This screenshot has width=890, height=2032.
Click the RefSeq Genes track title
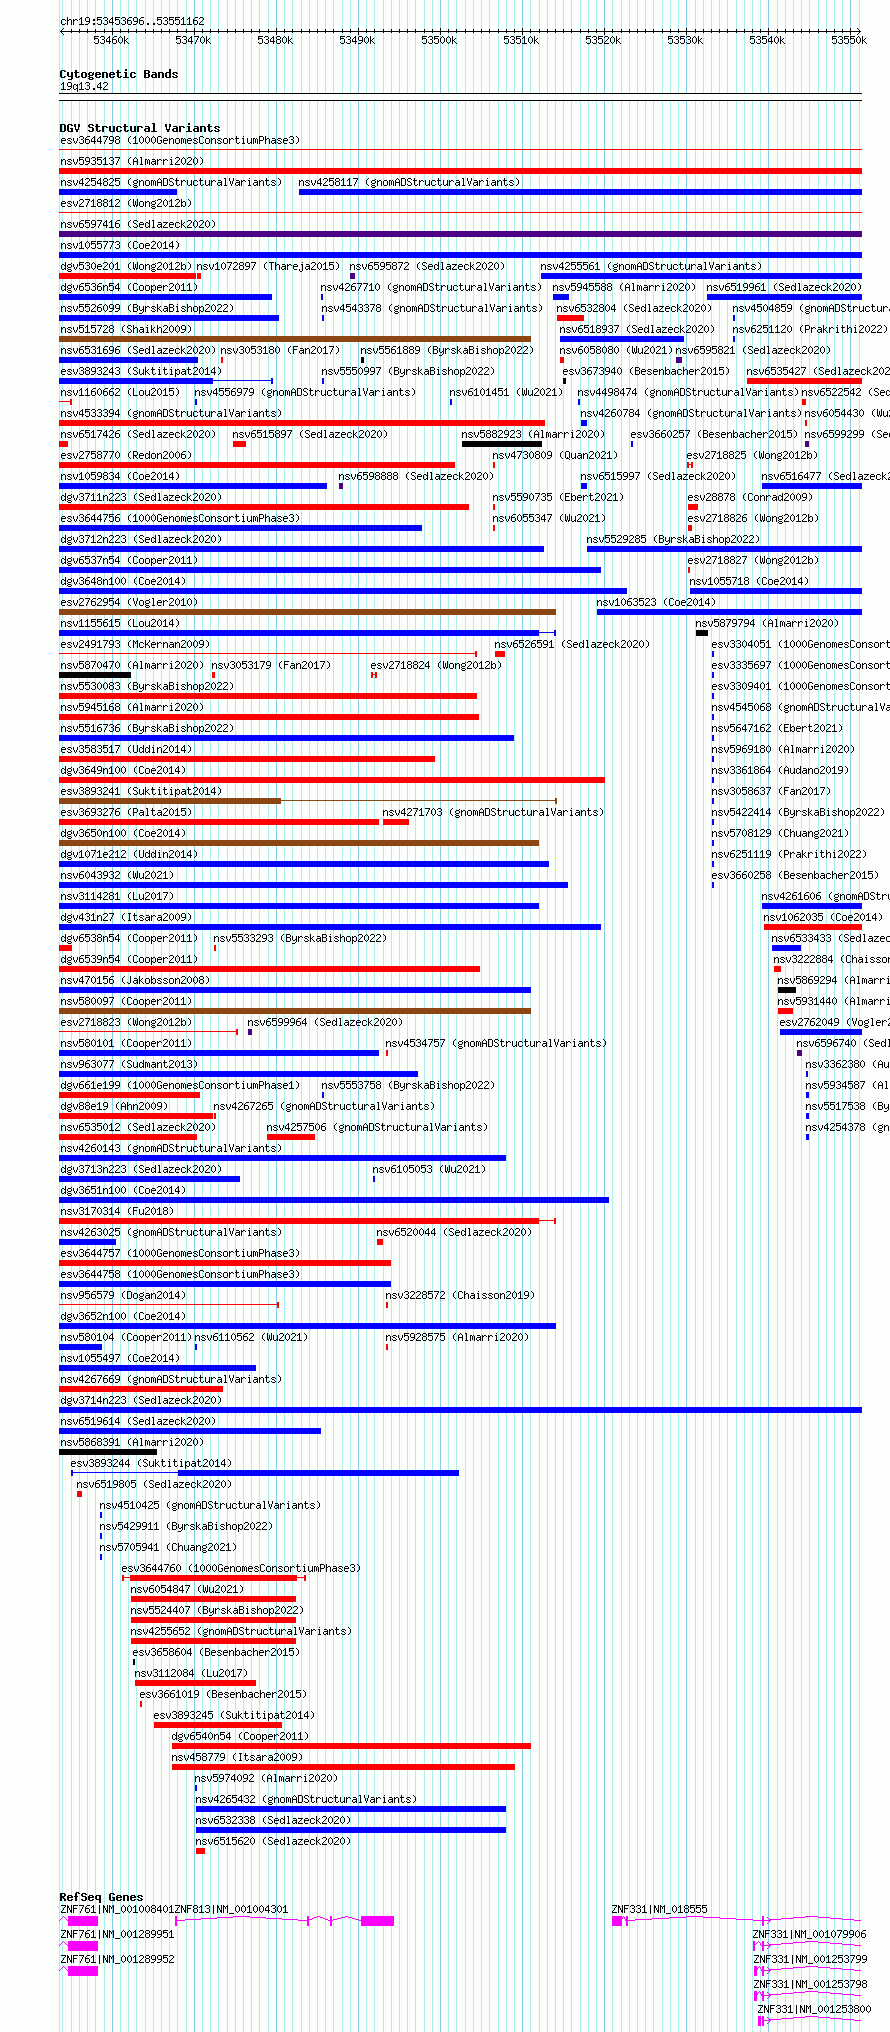pos(101,1897)
